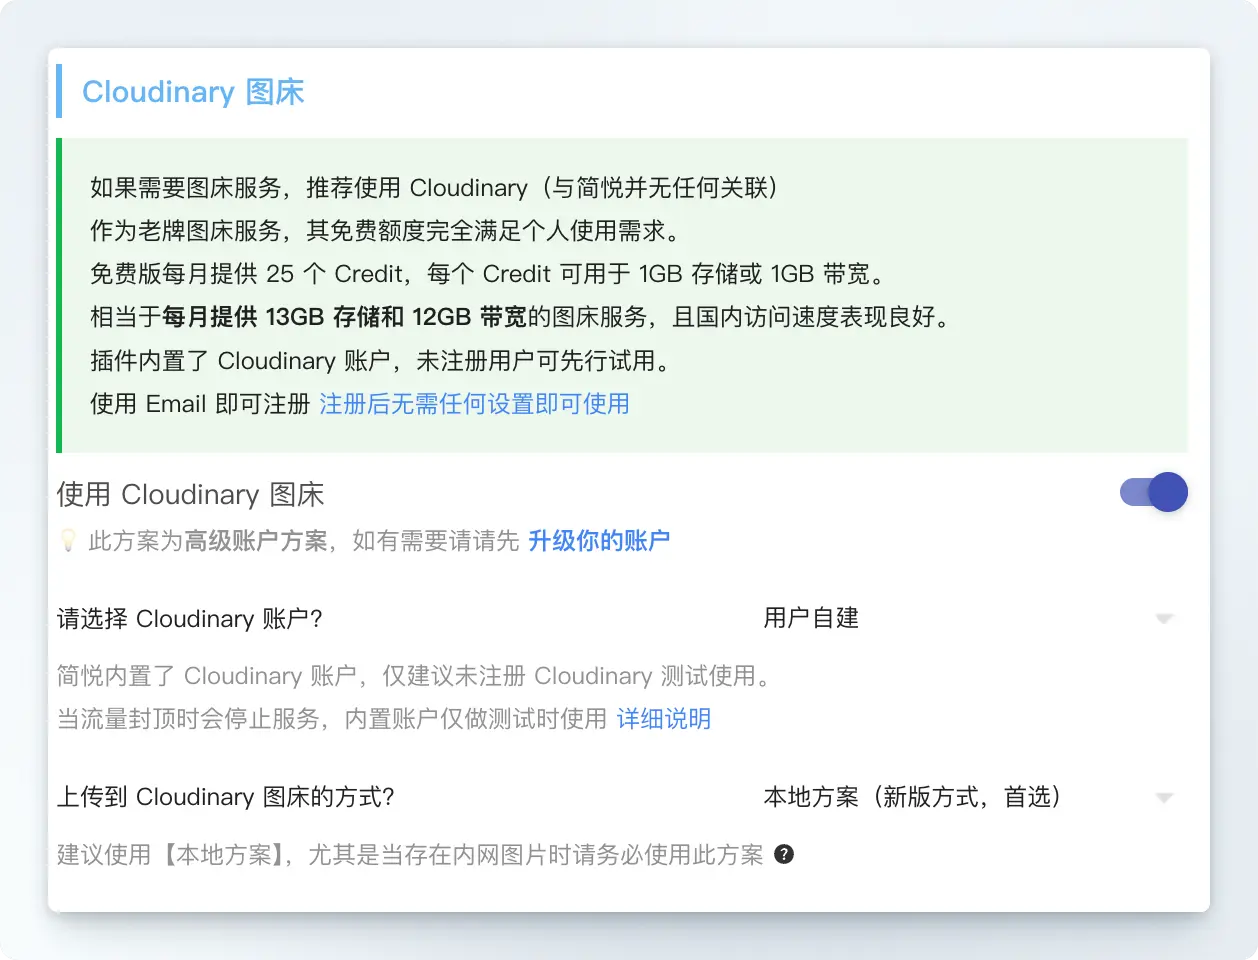This screenshot has height=960, width=1258.
Task: Open the 用户自建 account dropdown
Action: (x=960, y=618)
